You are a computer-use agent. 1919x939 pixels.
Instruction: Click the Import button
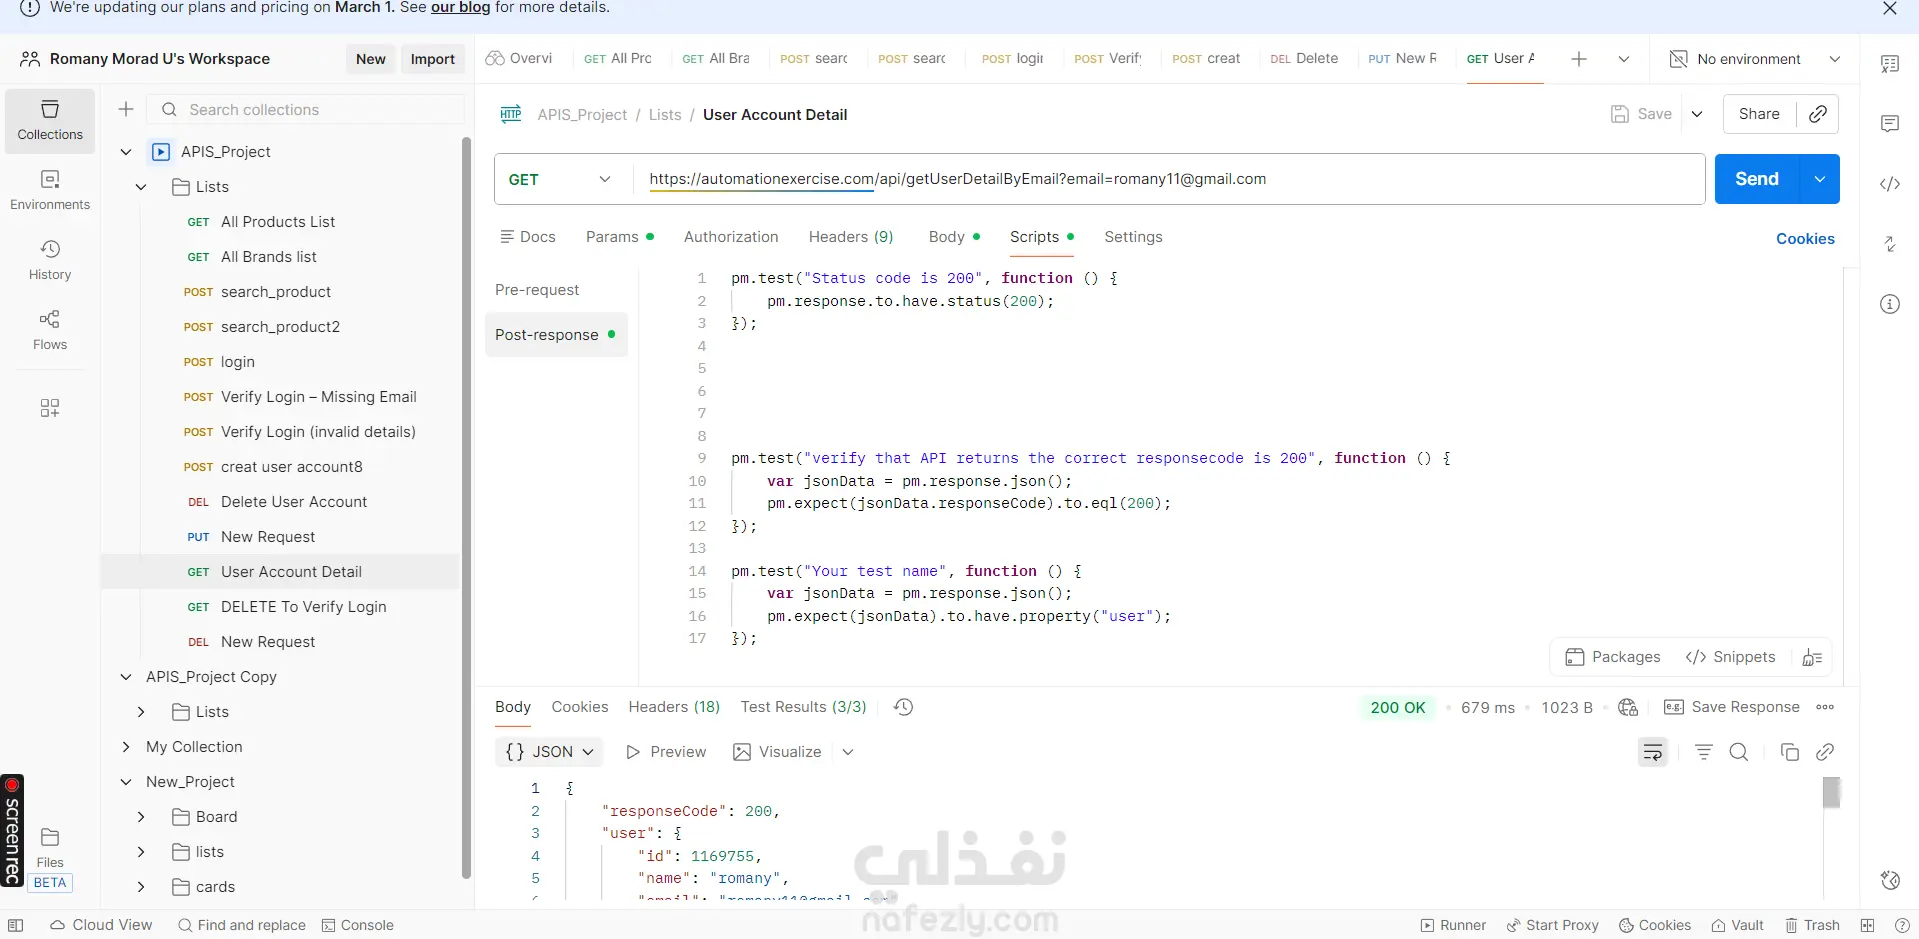[433, 59]
